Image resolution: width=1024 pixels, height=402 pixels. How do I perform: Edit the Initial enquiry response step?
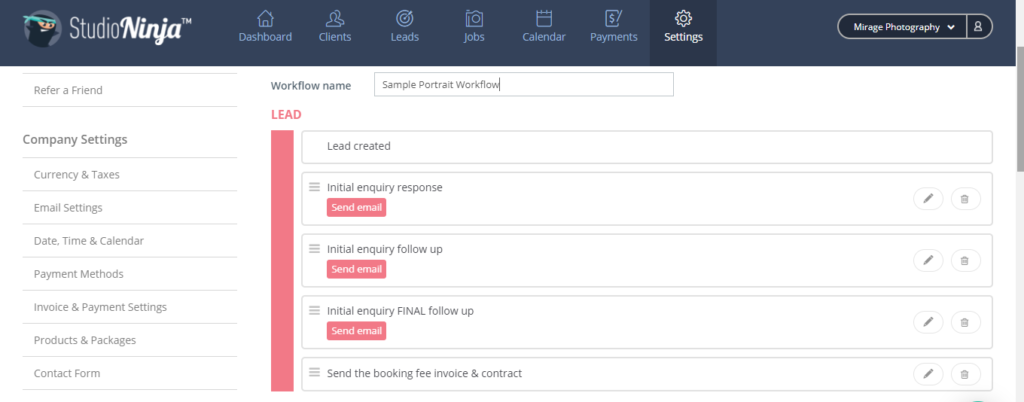(928, 198)
